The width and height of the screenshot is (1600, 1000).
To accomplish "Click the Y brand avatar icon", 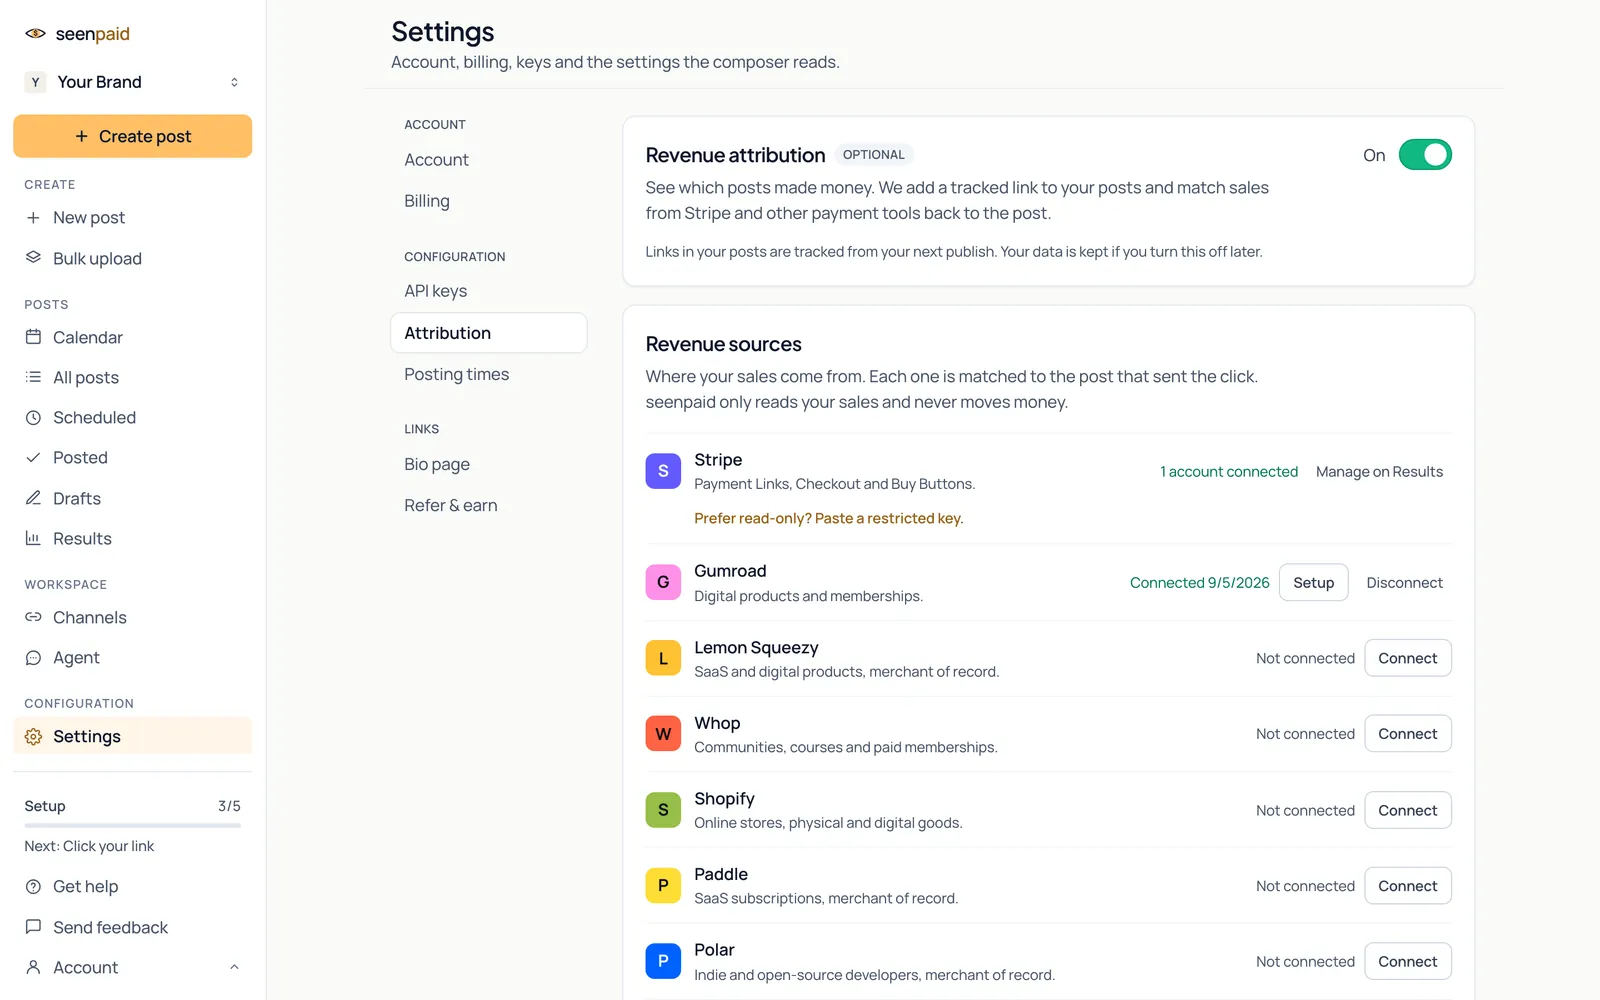I will coord(35,82).
